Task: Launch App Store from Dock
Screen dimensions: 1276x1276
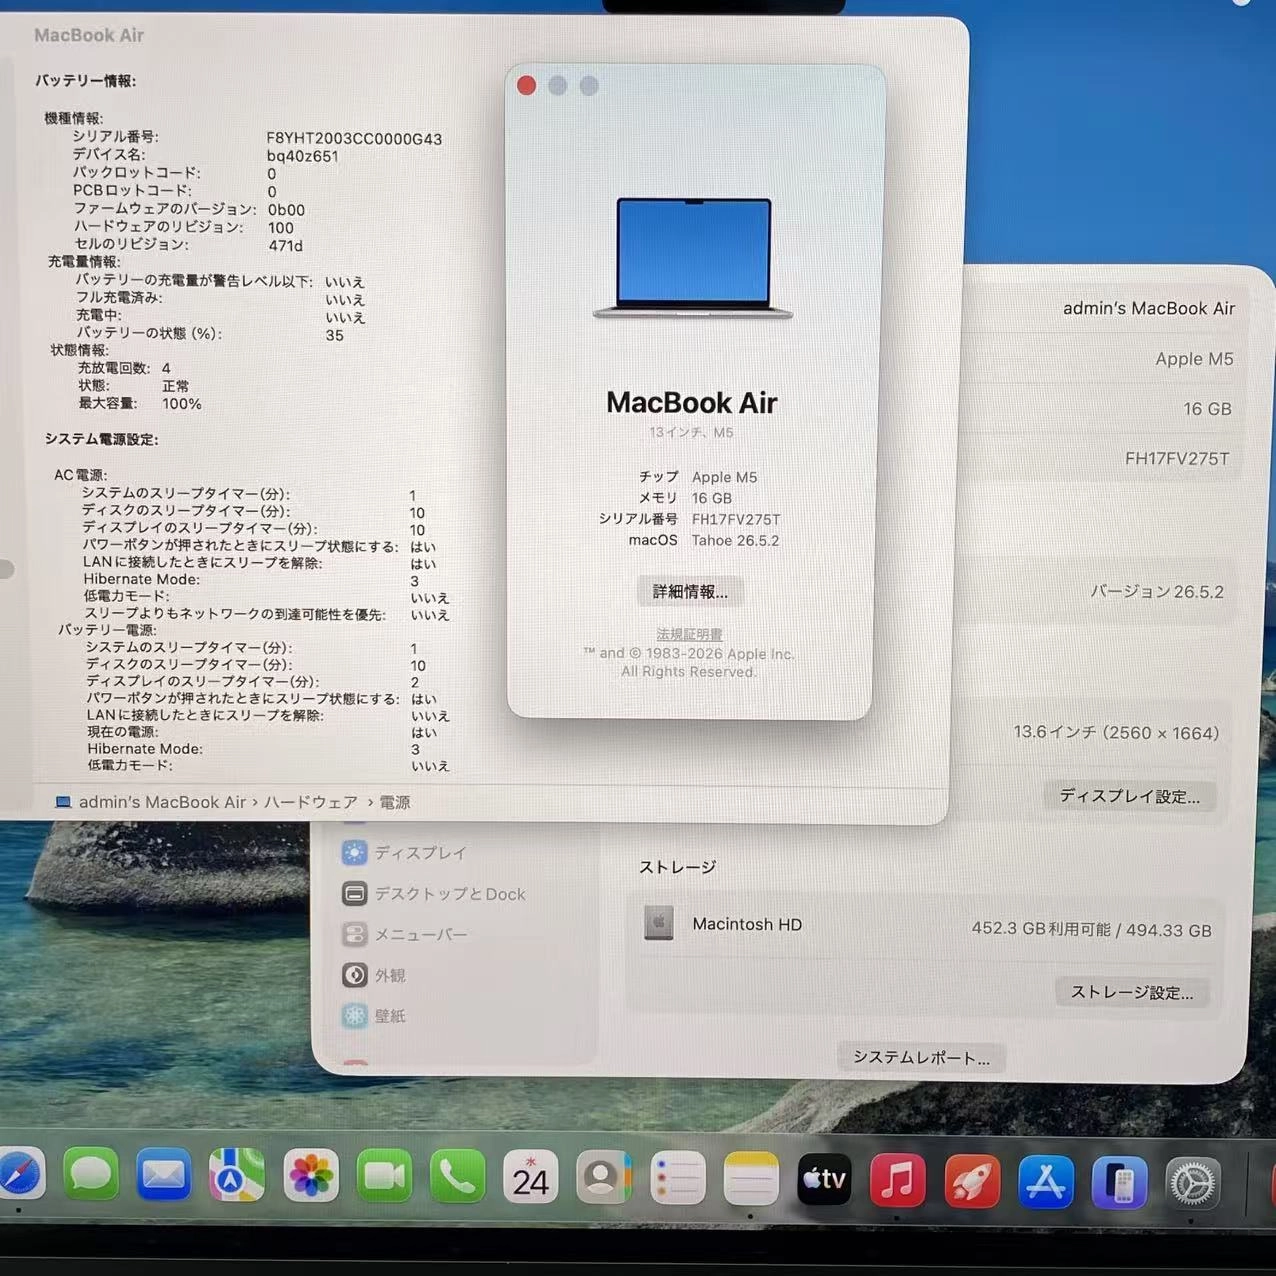Action: (x=1046, y=1183)
